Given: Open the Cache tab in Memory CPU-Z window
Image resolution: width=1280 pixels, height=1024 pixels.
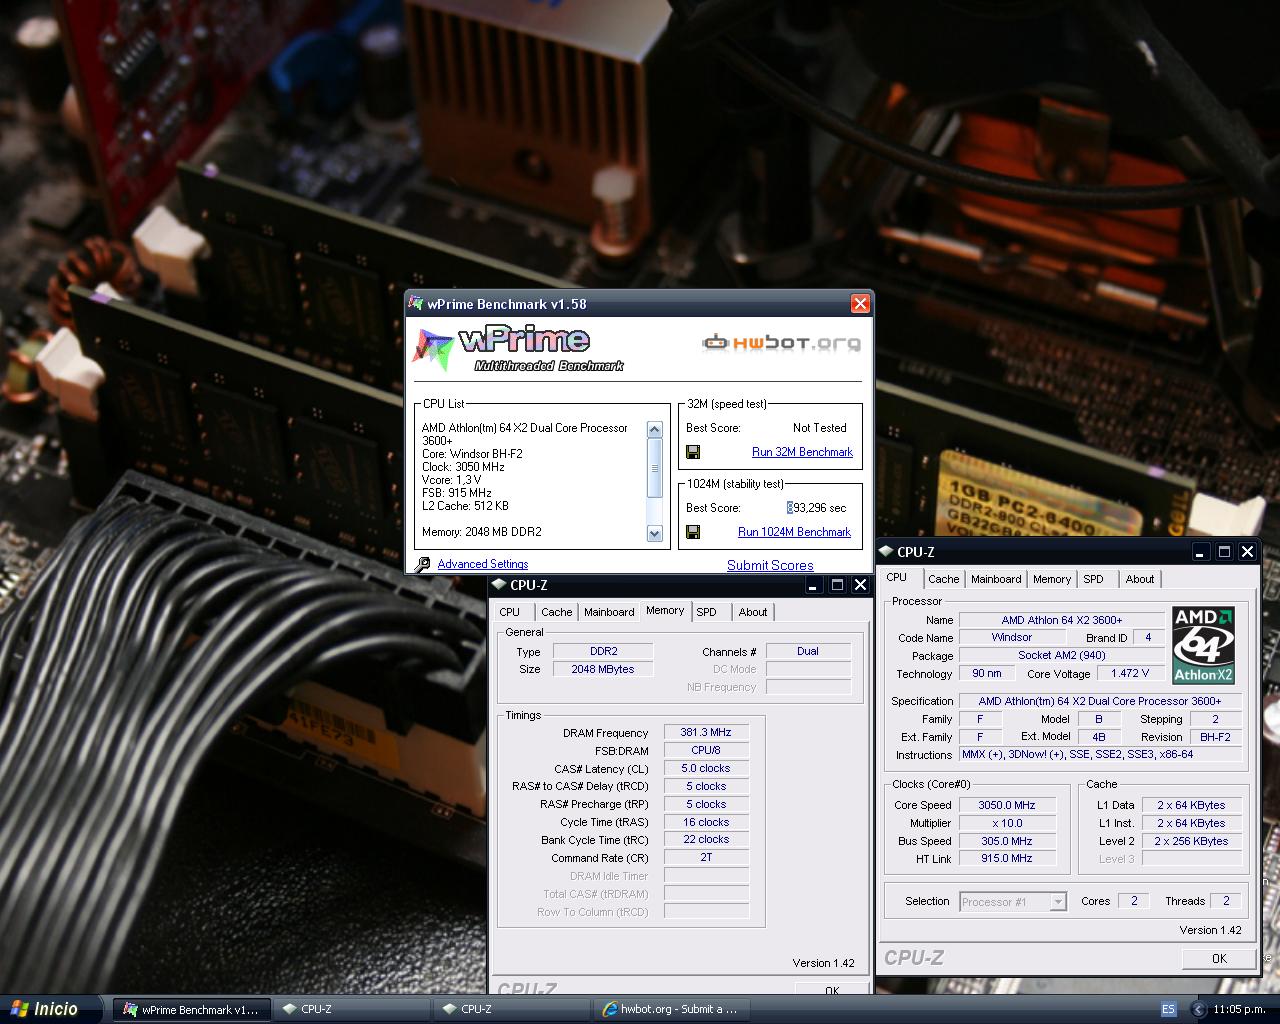Looking at the screenshot, I should coord(557,612).
